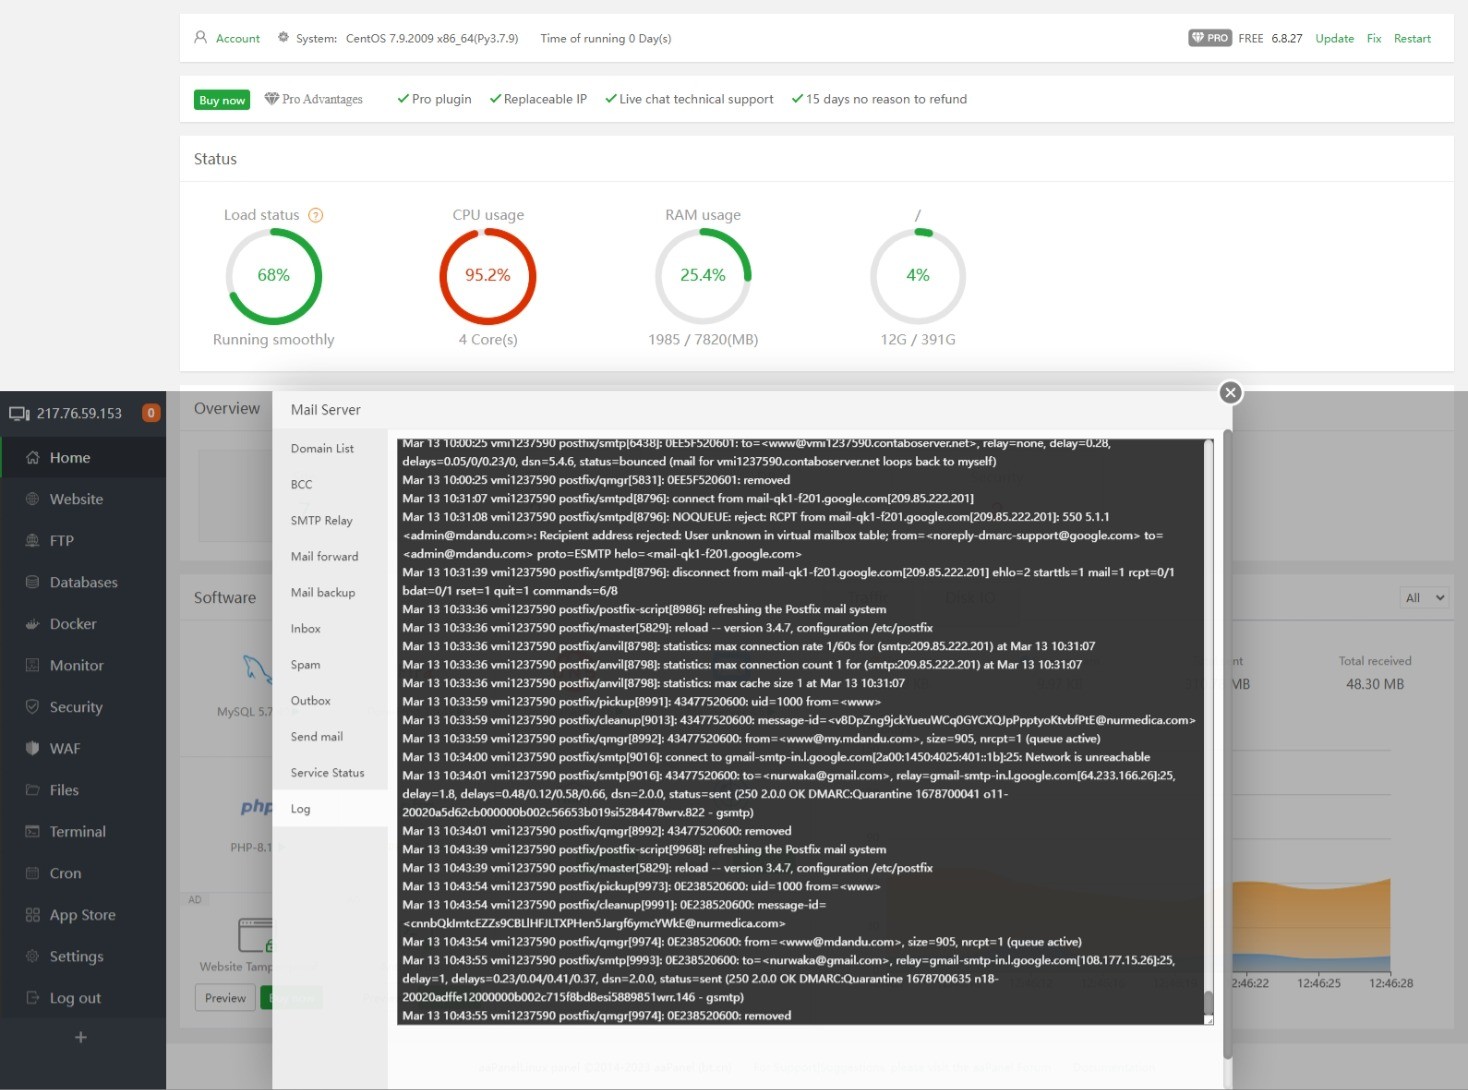This screenshot has height=1090, width=1468.
Task: Click the 'Running smoothly' status text
Action: tap(274, 340)
